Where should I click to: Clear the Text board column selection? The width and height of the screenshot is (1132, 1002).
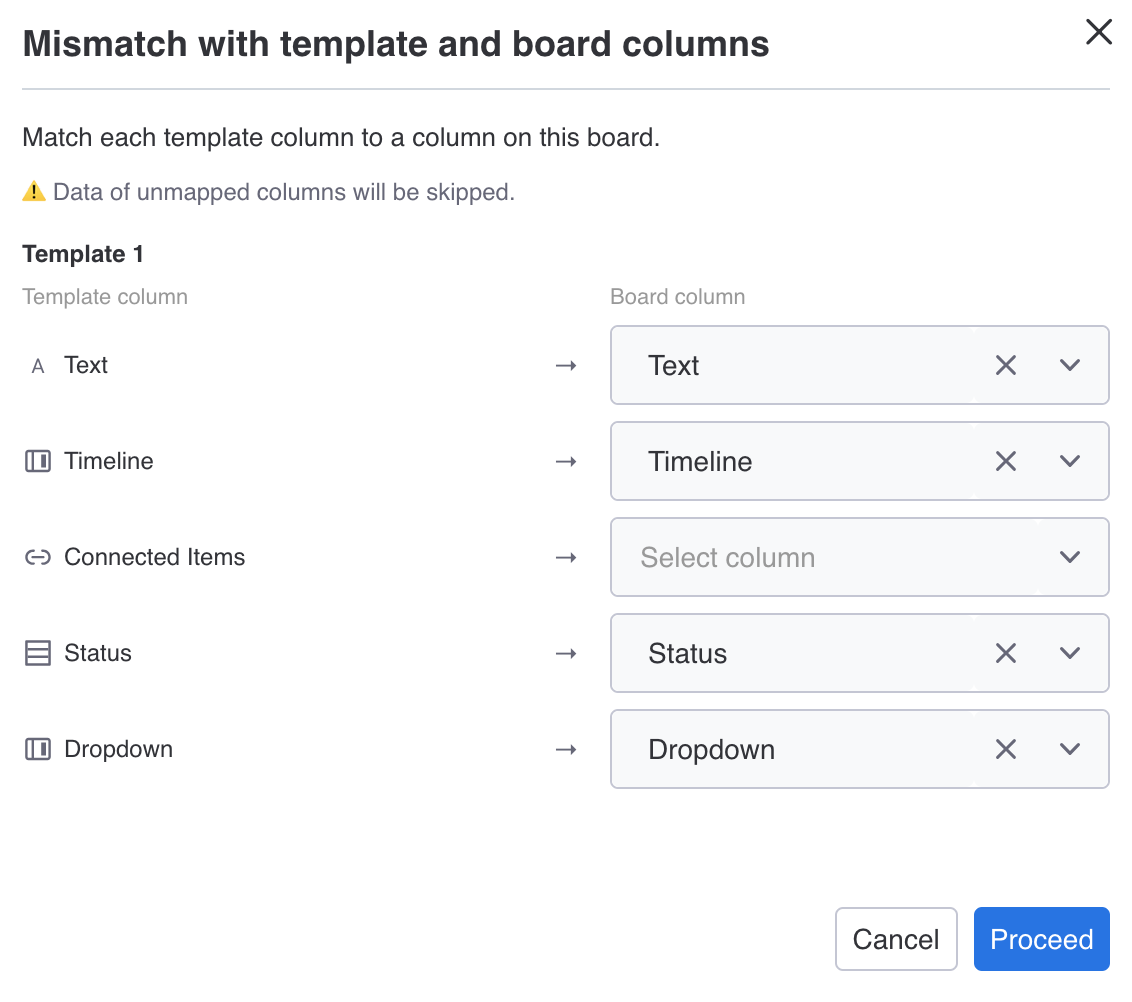1006,365
